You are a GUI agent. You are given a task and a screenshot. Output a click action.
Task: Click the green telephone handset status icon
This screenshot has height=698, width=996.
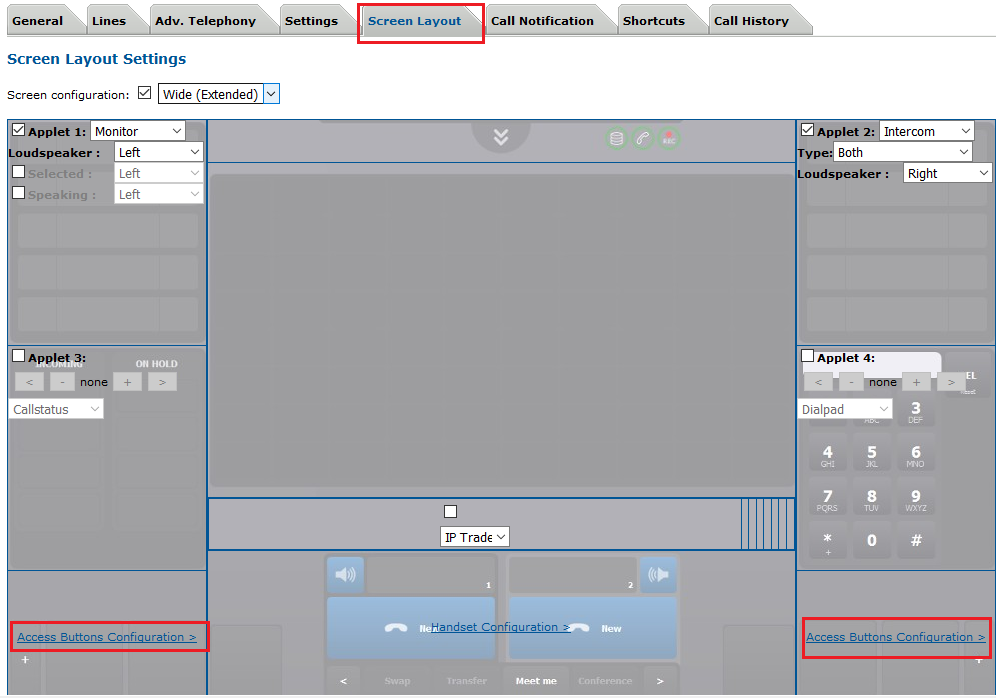[643, 138]
